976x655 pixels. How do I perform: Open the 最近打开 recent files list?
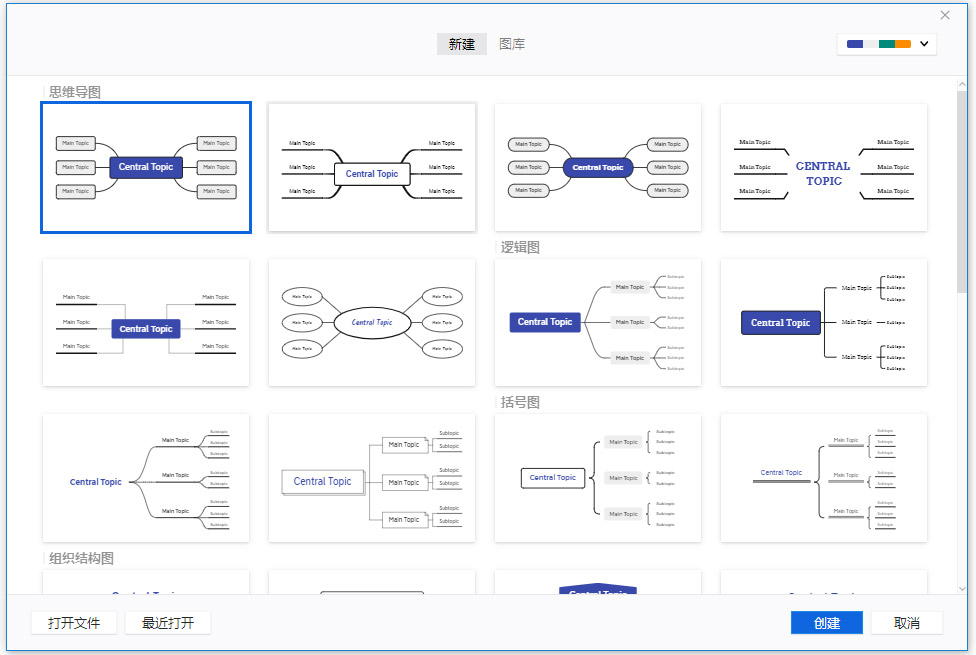168,623
